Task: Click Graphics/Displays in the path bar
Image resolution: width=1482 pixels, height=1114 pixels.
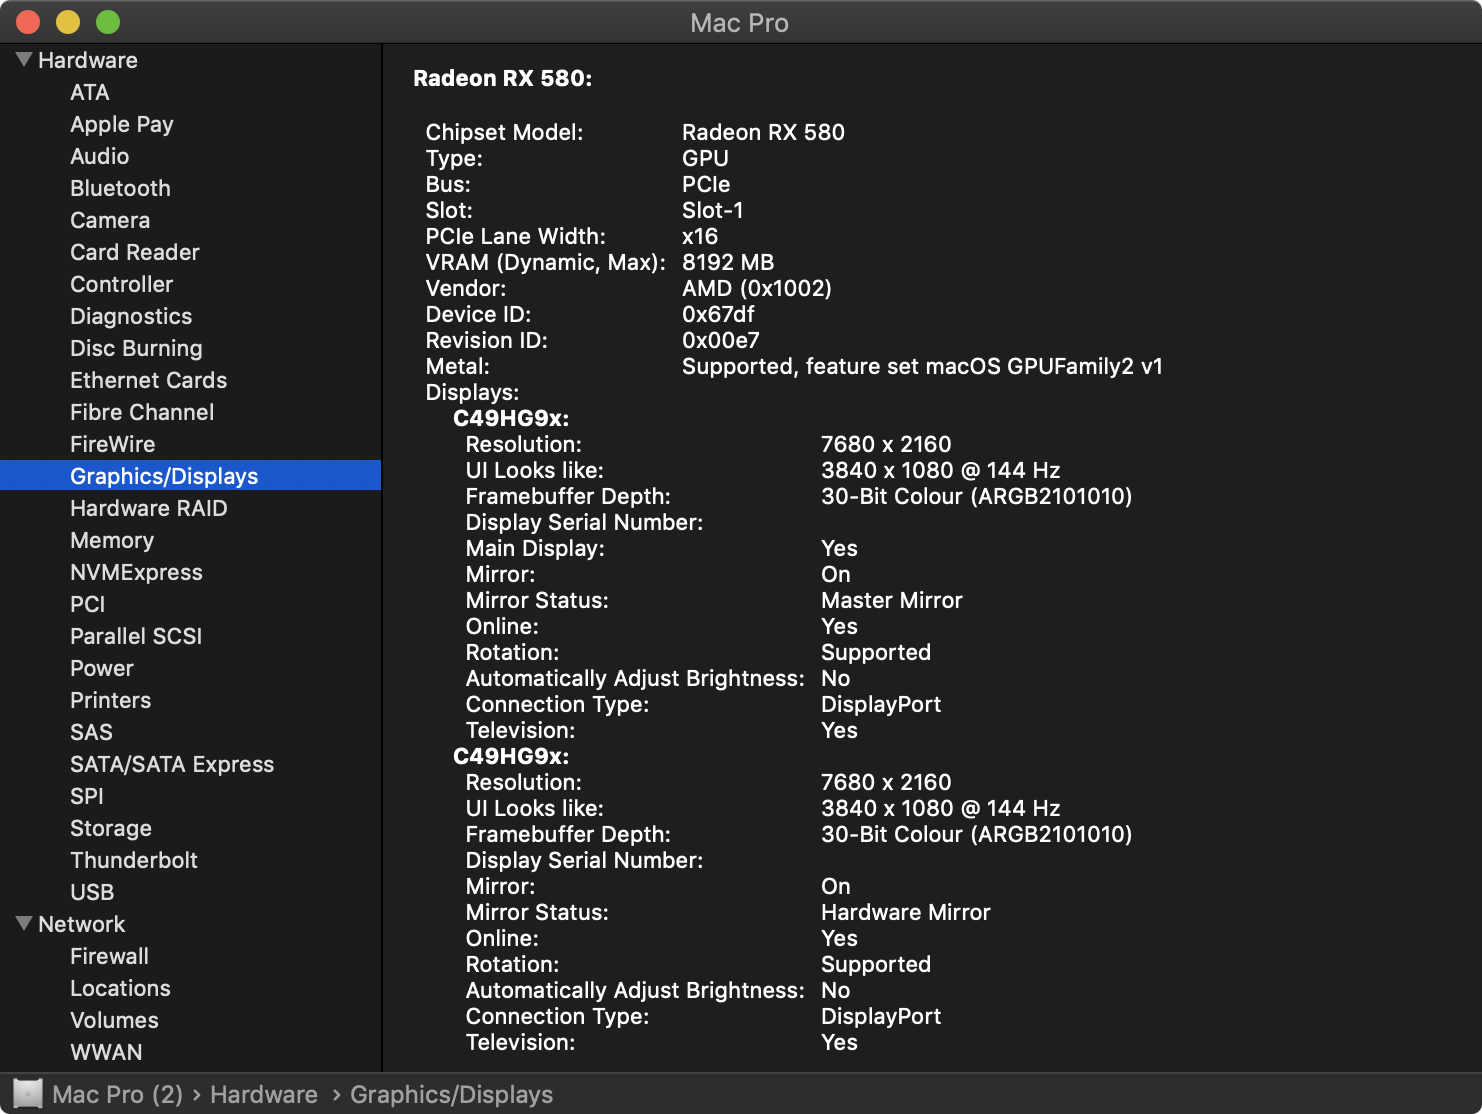Action: coord(452,1094)
